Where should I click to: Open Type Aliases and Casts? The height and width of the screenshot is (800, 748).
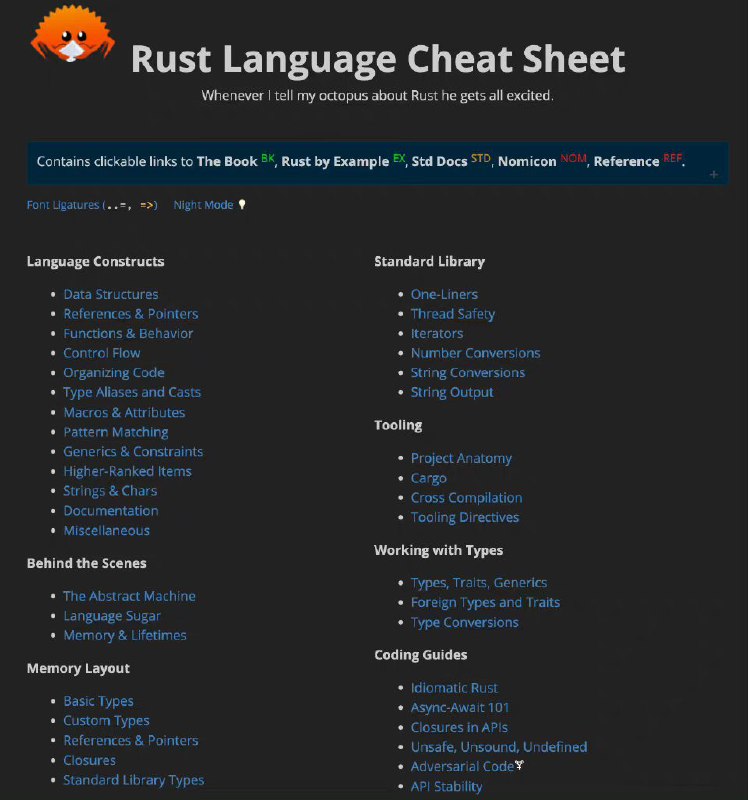[x=132, y=392]
